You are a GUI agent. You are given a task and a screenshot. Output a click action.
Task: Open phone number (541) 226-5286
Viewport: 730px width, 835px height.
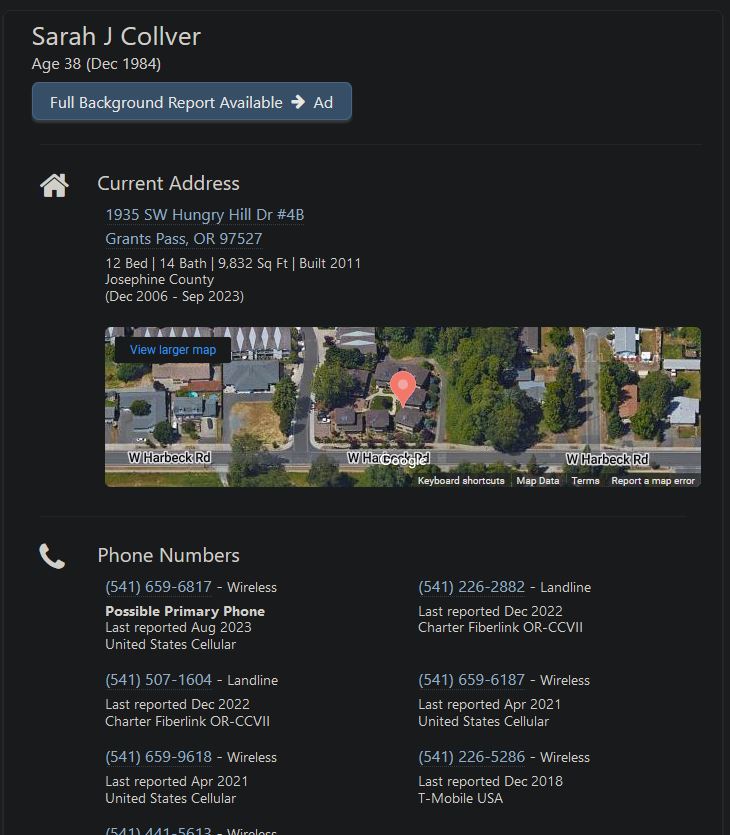pos(472,757)
